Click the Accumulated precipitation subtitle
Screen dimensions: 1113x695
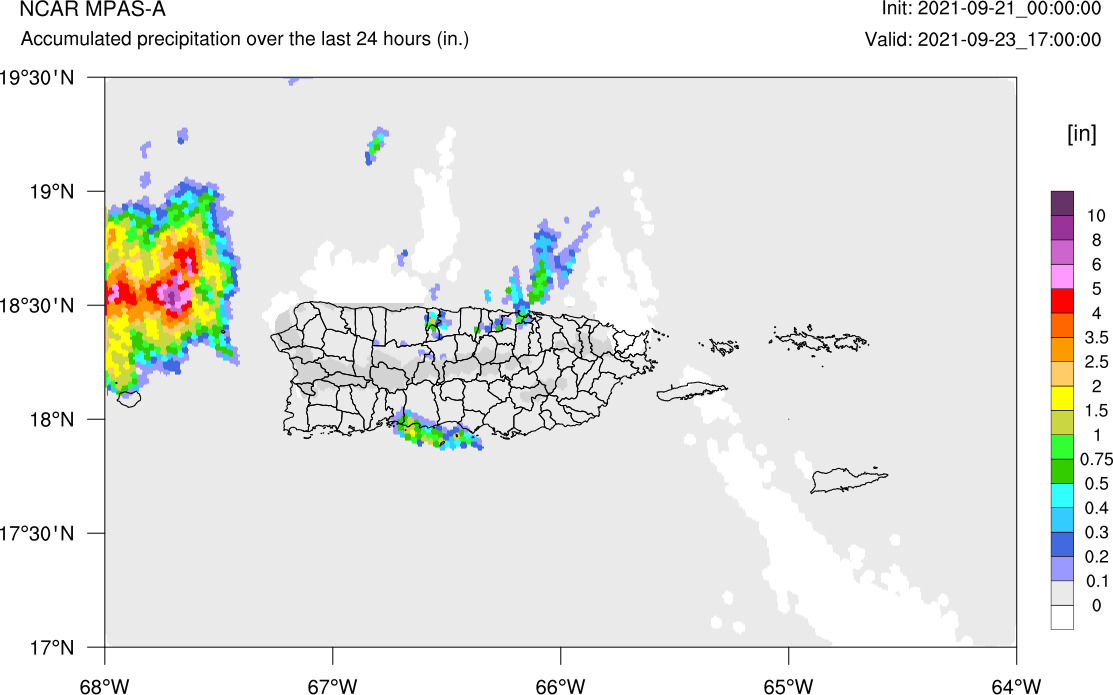click(x=245, y=38)
